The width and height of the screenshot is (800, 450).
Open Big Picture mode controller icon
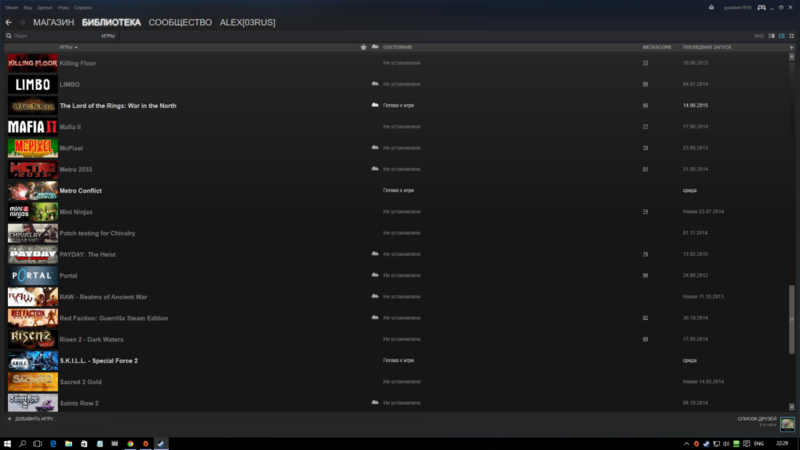[x=761, y=8]
